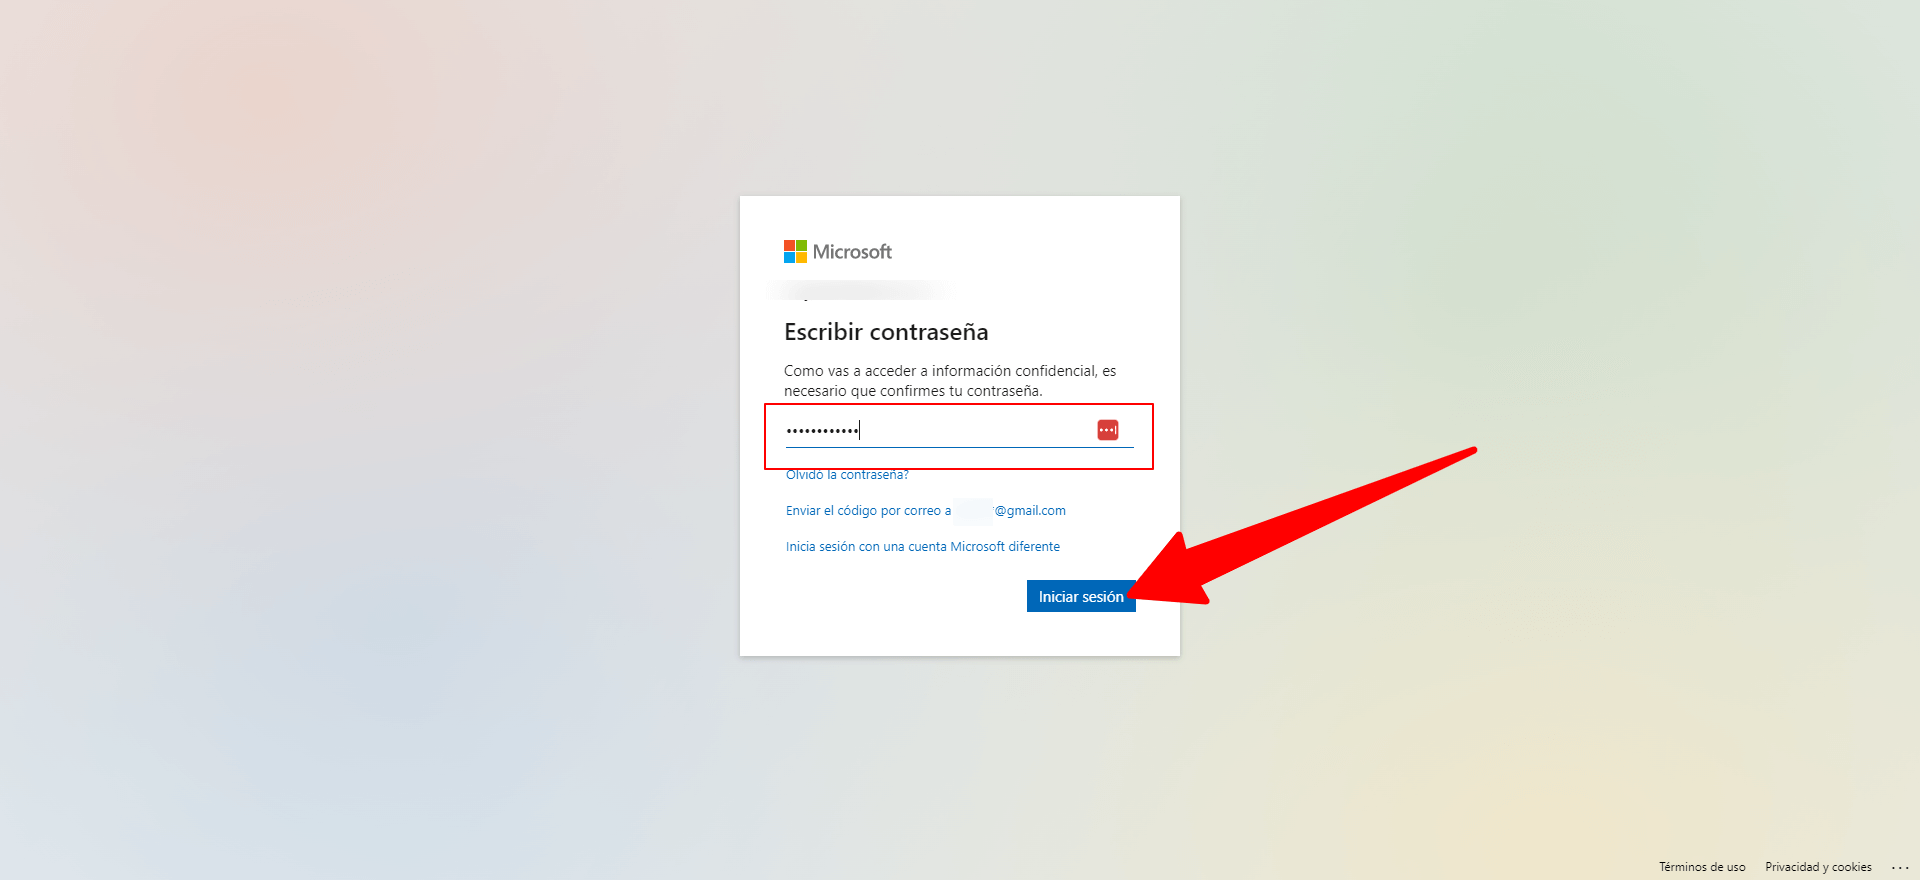Image resolution: width=1920 pixels, height=880 pixels.
Task: Choose Inicia sesión con cuenta Microsoft diferente
Action: coord(922,547)
